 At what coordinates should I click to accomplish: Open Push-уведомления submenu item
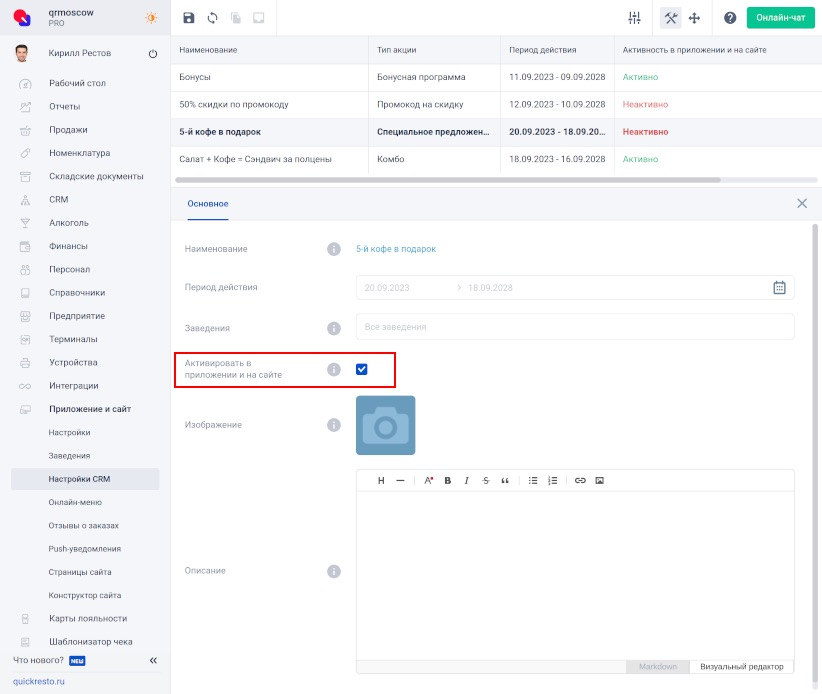click(x=84, y=549)
